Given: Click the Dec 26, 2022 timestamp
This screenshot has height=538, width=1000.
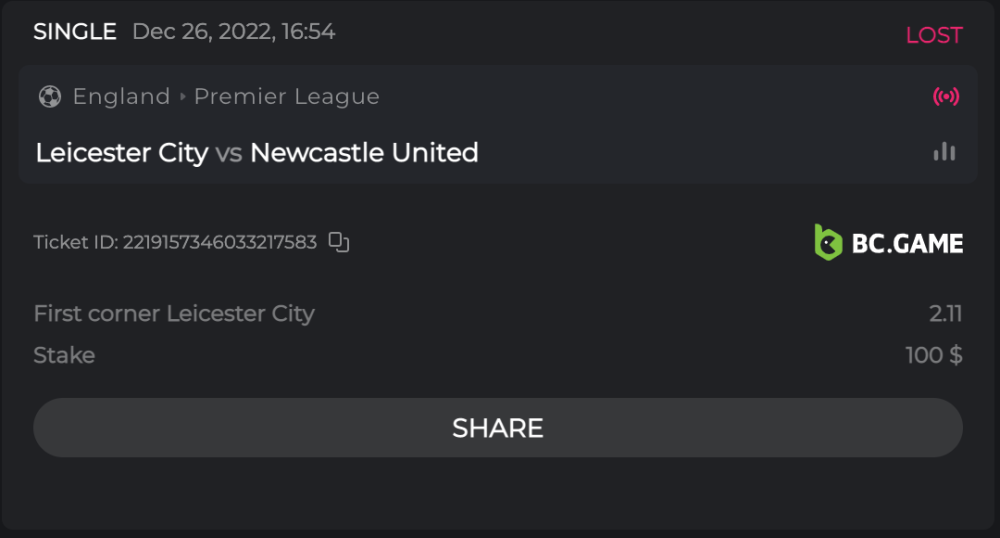Looking at the screenshot, I should (233, 32).
